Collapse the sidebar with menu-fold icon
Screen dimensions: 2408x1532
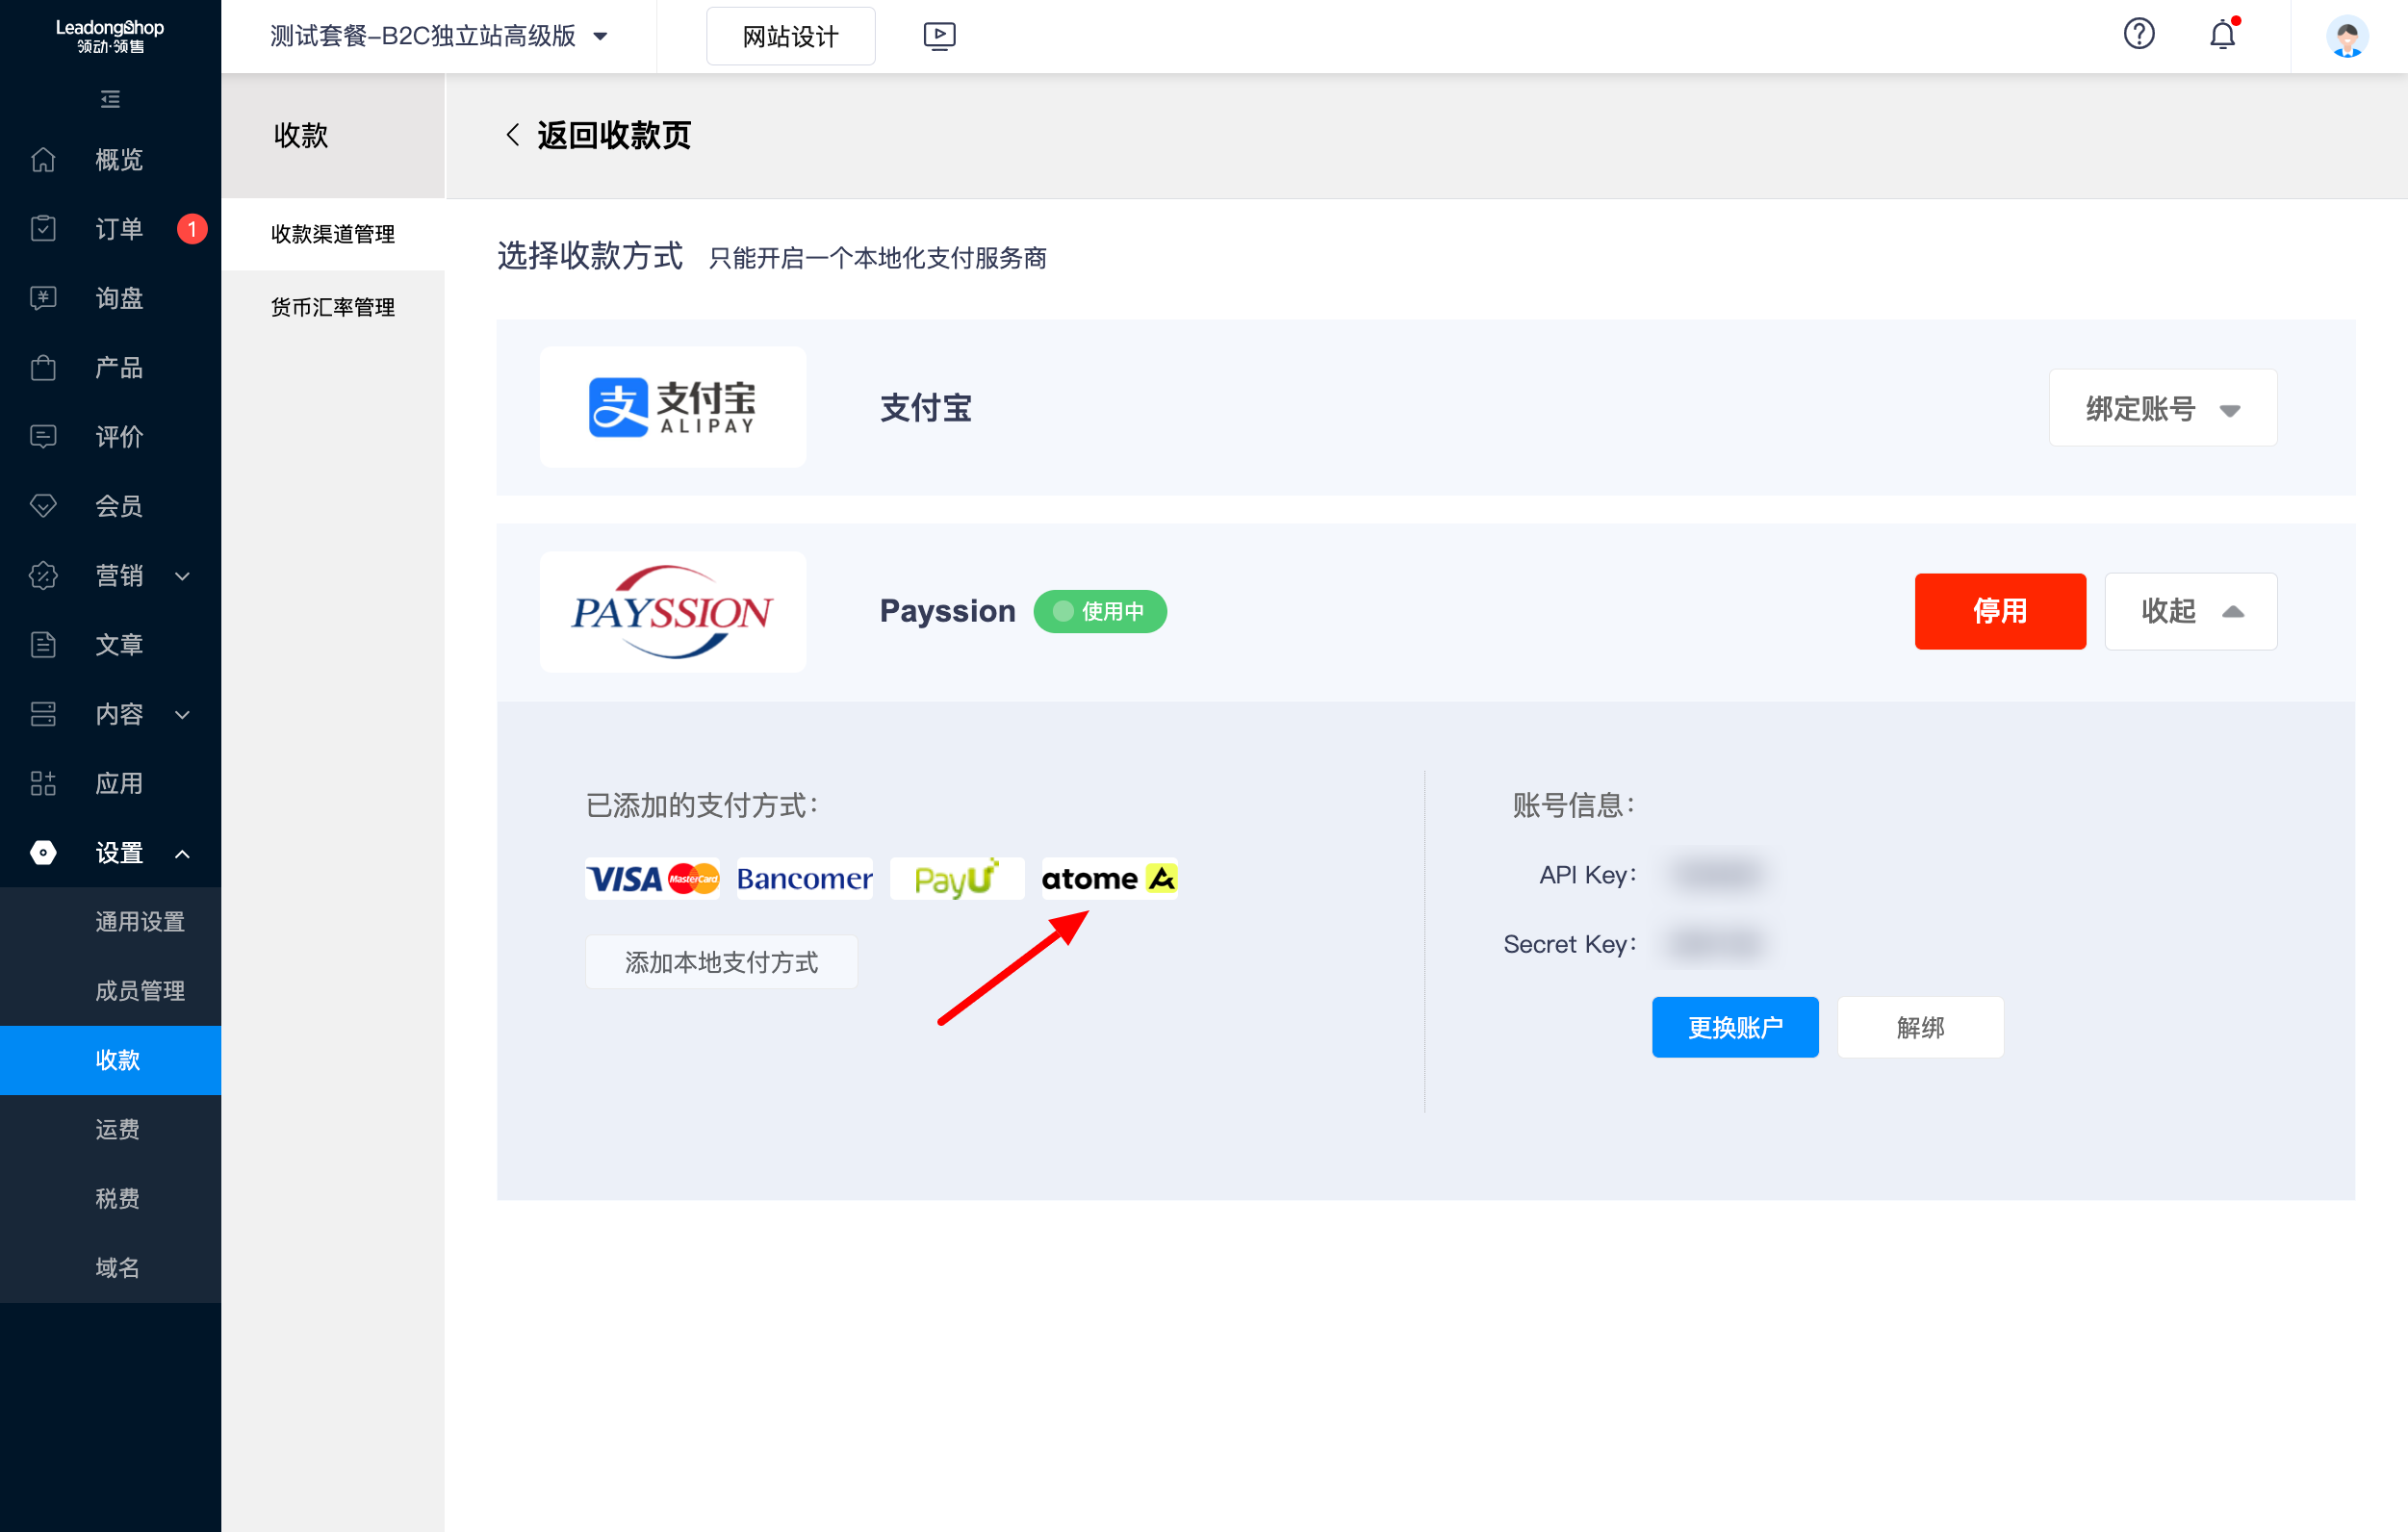tap(110, 99)
